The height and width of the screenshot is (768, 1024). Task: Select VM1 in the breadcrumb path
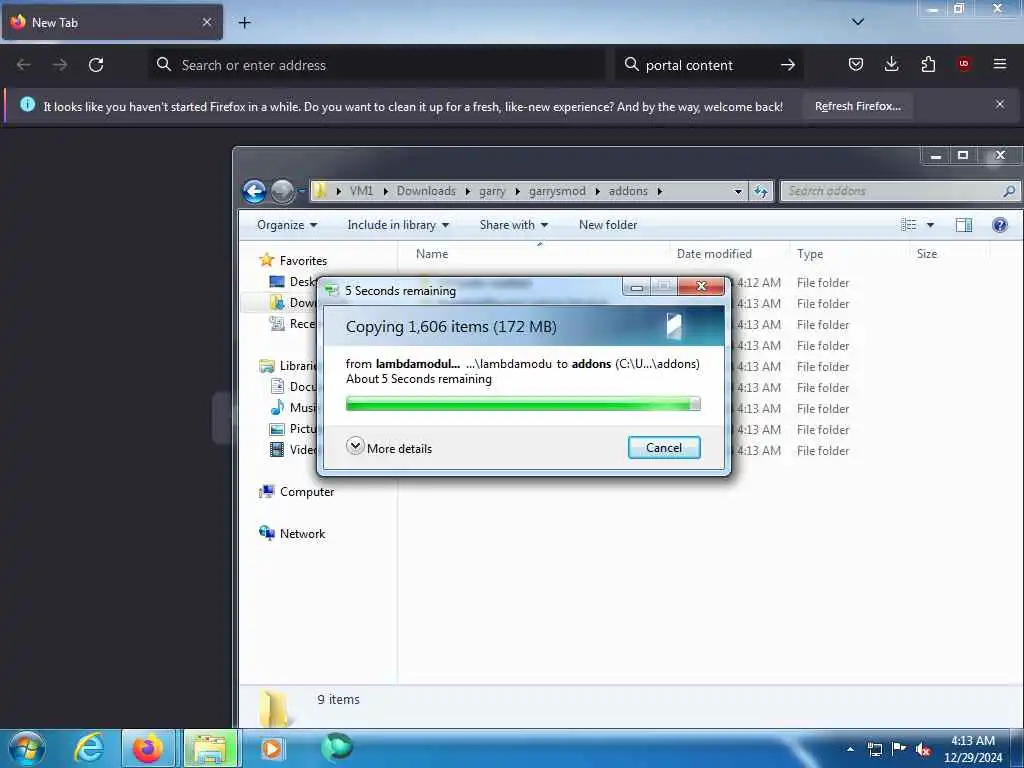pos(361,191)
